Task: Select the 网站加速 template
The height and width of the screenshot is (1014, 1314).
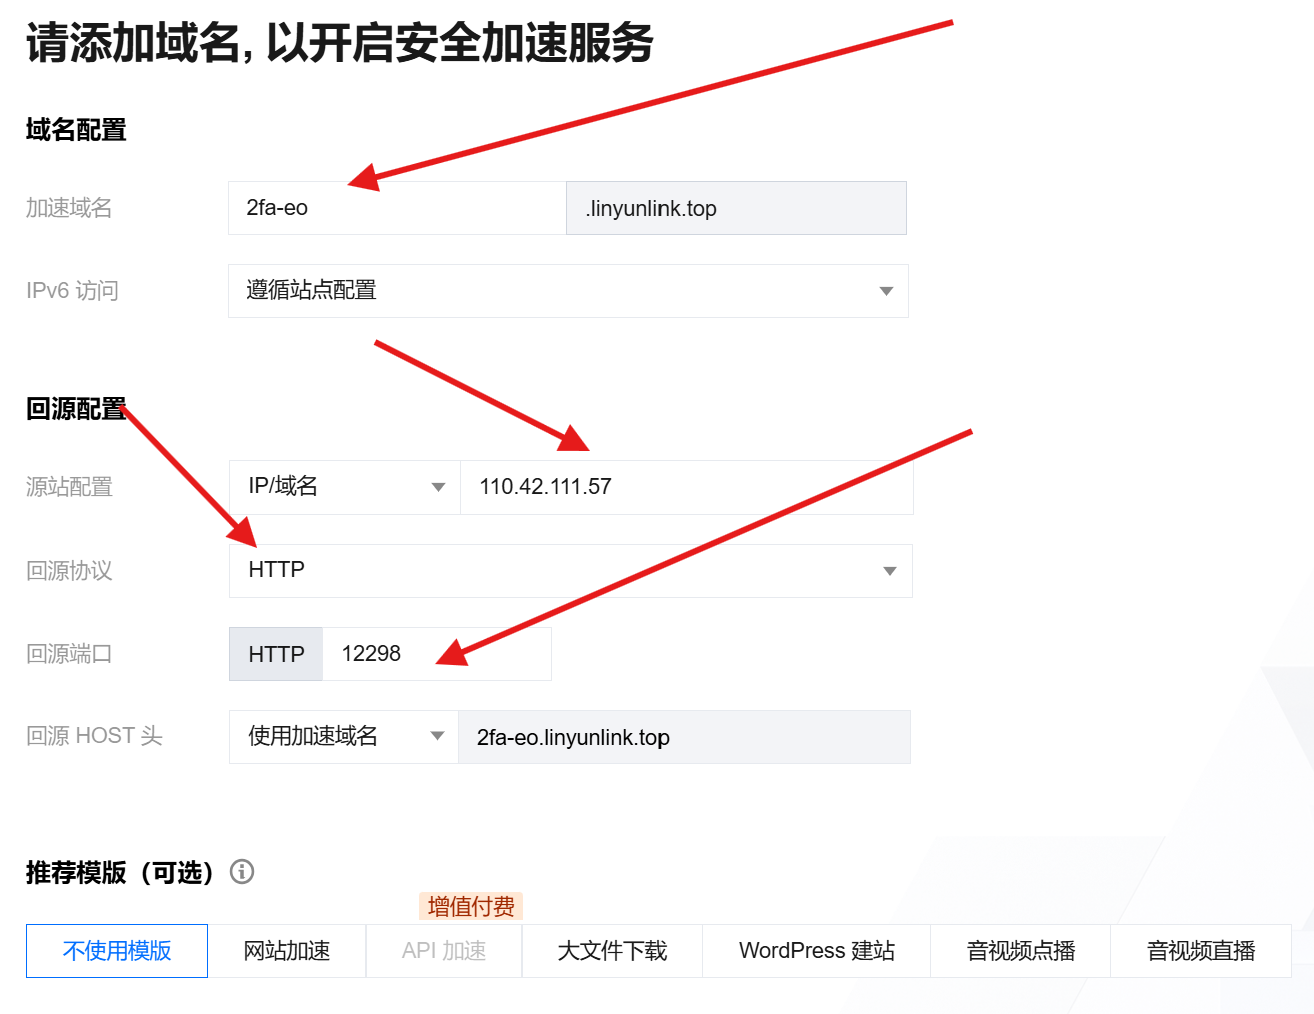Action: (x=287, y=951)
